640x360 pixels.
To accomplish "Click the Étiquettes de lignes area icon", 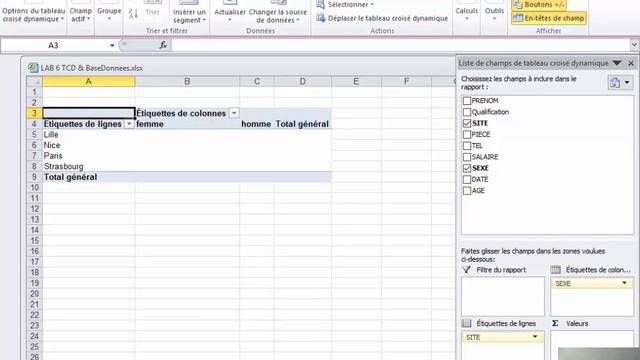I will click(x=466, y=323).
